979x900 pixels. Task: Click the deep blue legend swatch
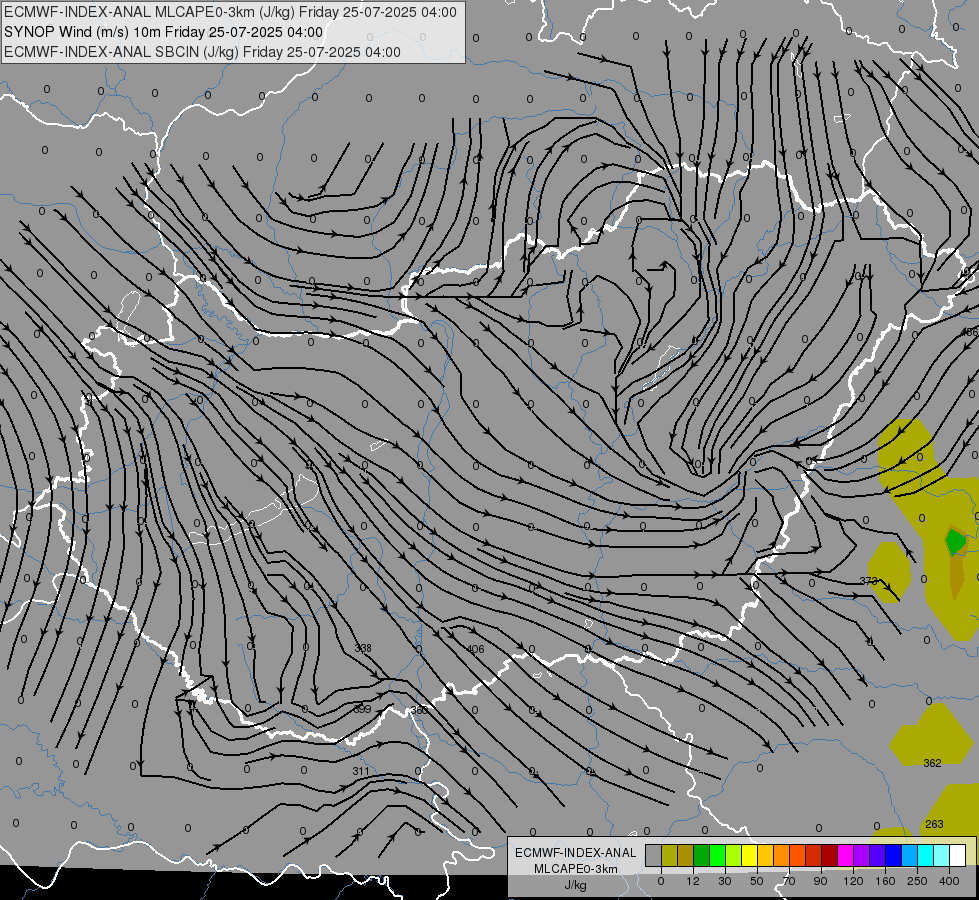[x=894, y=856]
